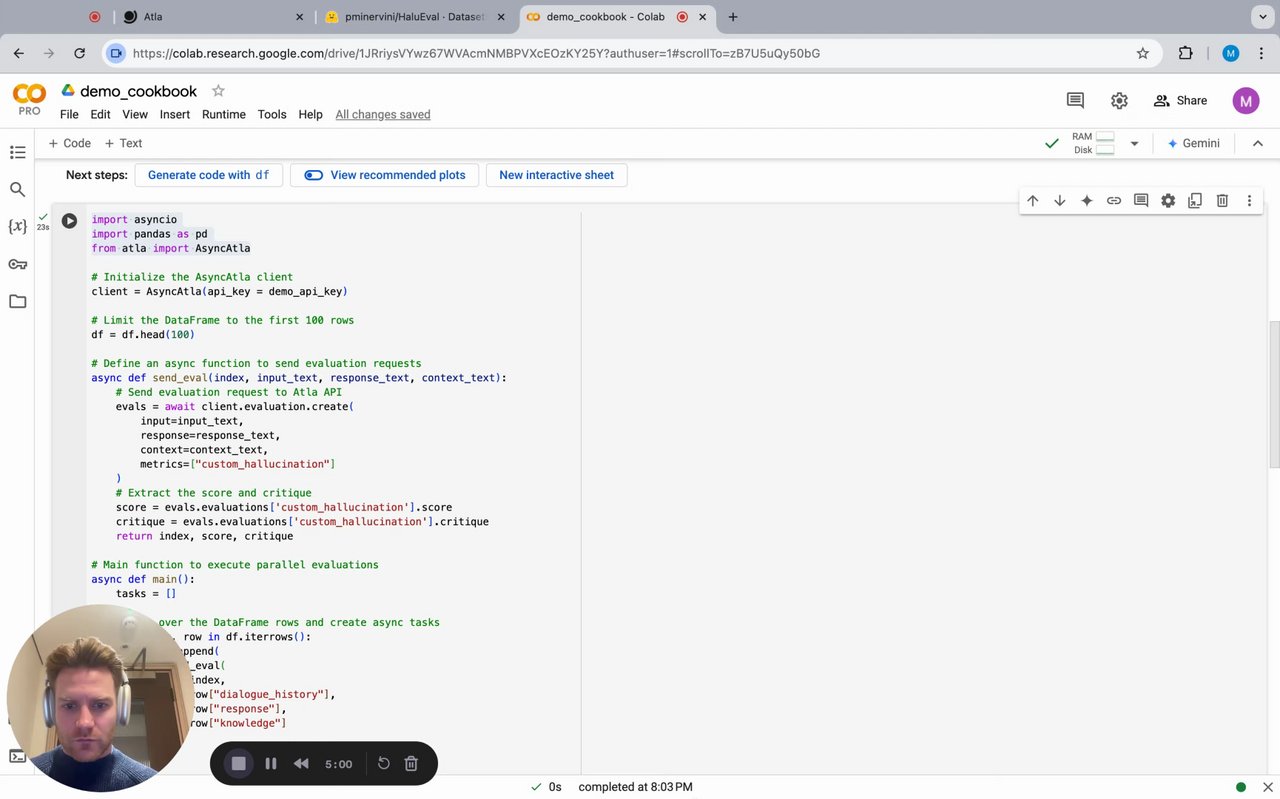Open the Colab account M avatar
Viewport: 1280px width, 799px height.
click(1245, 100)
